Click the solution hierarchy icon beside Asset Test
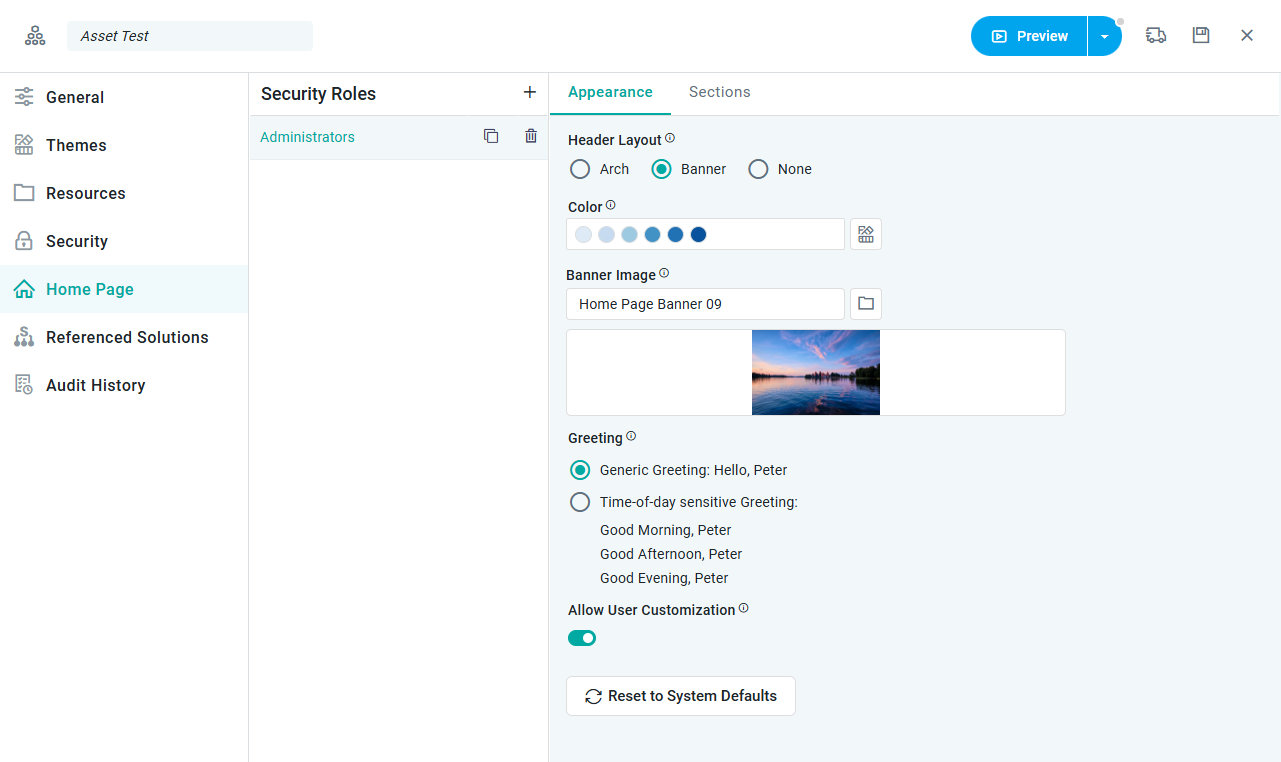The height and width of the screenshot is (762, 1281). 35,36
